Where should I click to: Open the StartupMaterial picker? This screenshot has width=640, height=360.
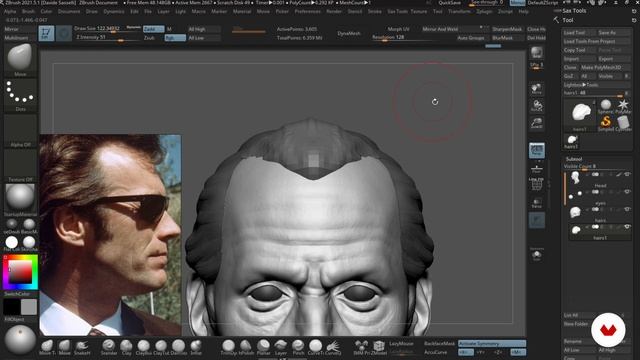pos(20,200)
